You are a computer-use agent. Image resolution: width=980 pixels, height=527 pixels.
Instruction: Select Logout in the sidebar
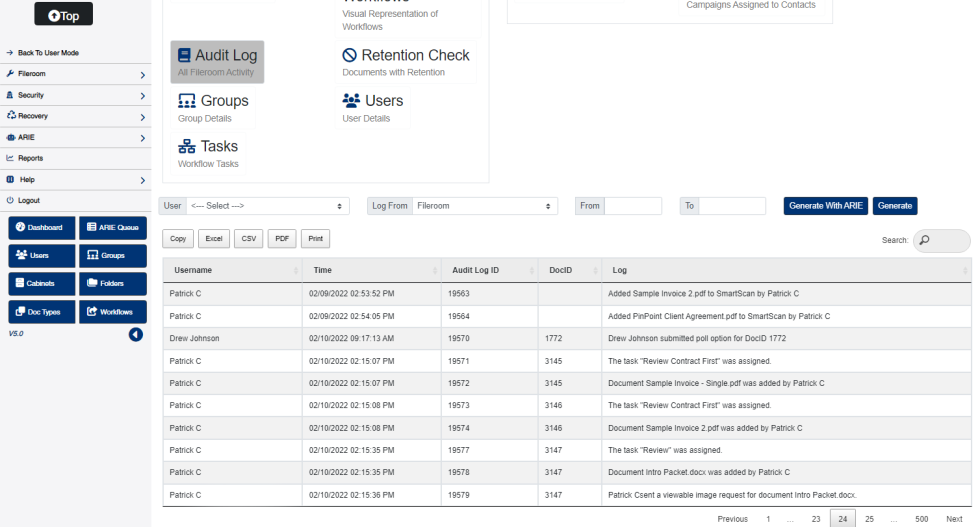[x=29, y=200]
